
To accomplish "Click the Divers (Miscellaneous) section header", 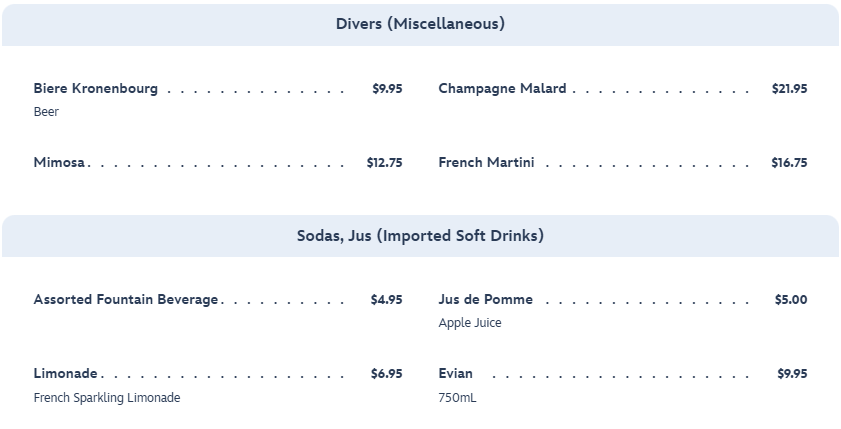I will point(420,24).
